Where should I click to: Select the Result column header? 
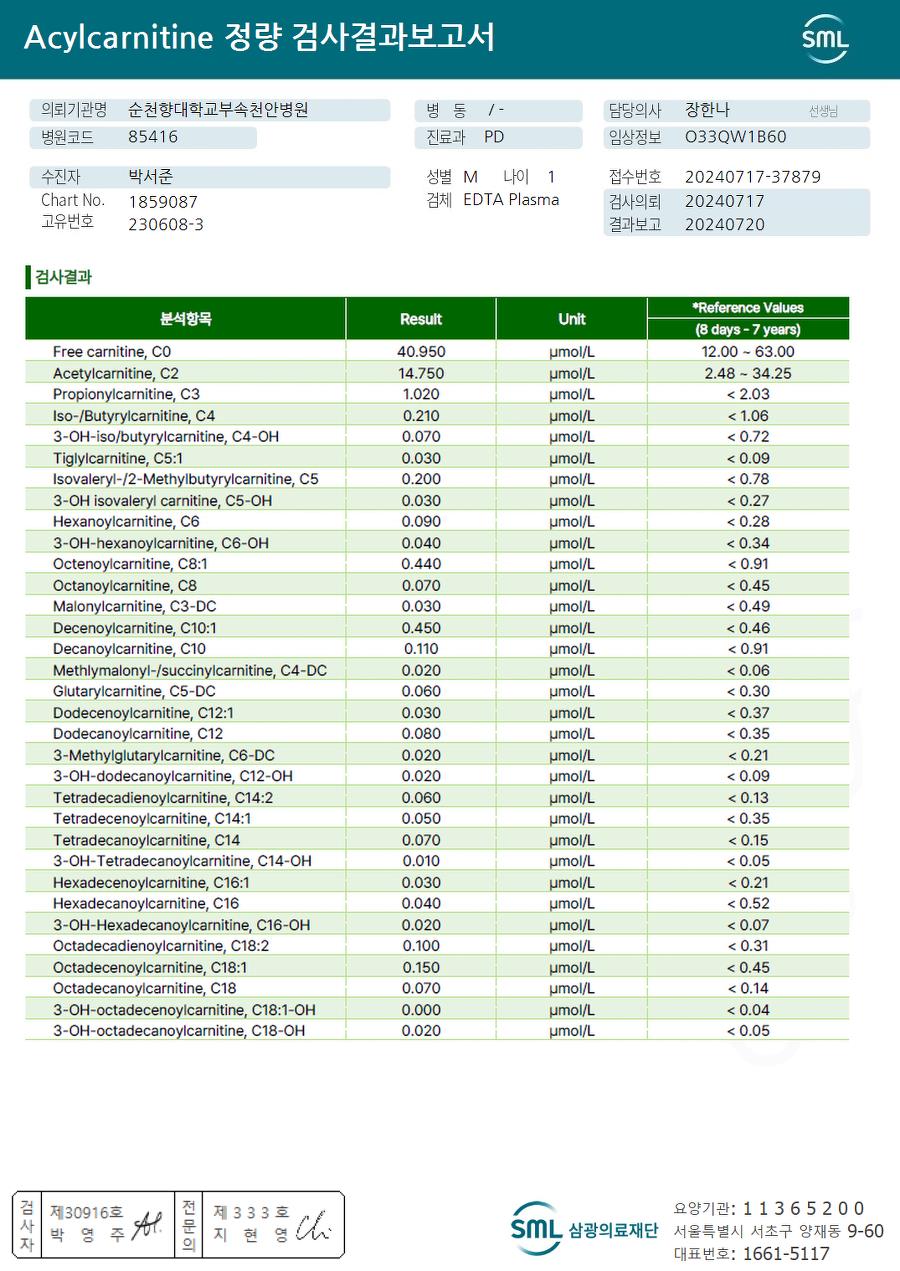coord(421,319)
